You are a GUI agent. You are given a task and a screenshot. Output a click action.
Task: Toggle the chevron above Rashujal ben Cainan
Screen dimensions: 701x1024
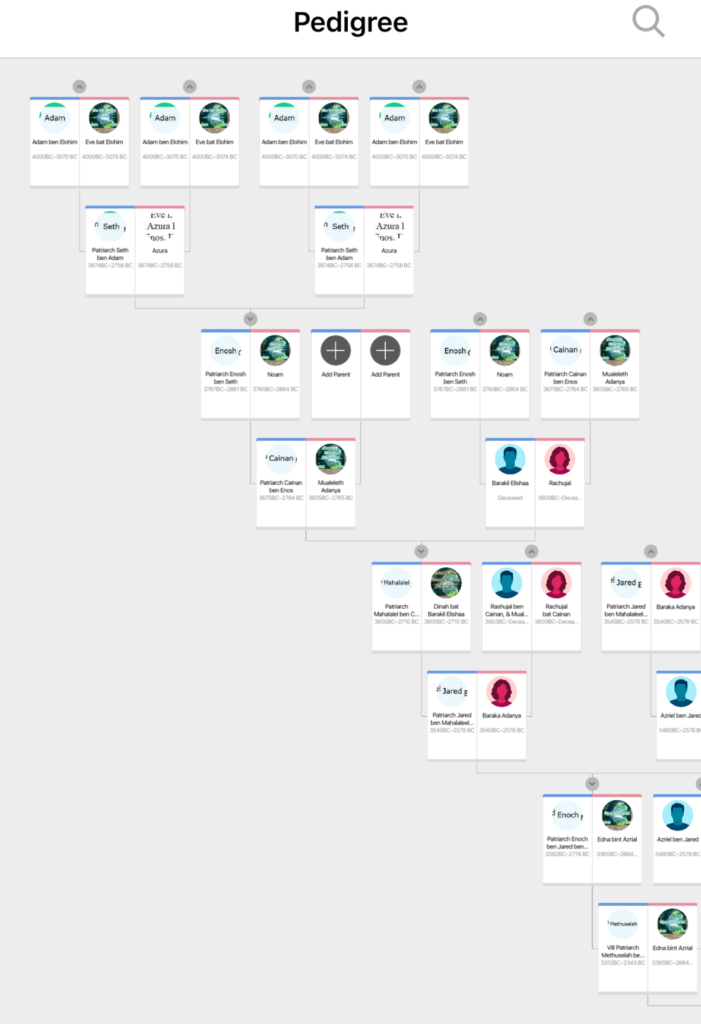pyautogui.click(x=531, y=551)
